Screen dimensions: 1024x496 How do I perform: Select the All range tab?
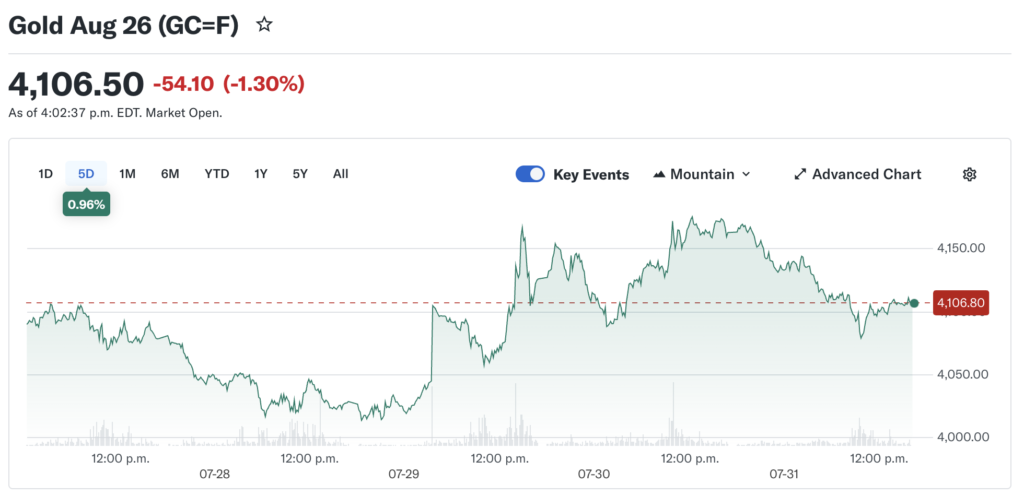(x=340, y=174)
